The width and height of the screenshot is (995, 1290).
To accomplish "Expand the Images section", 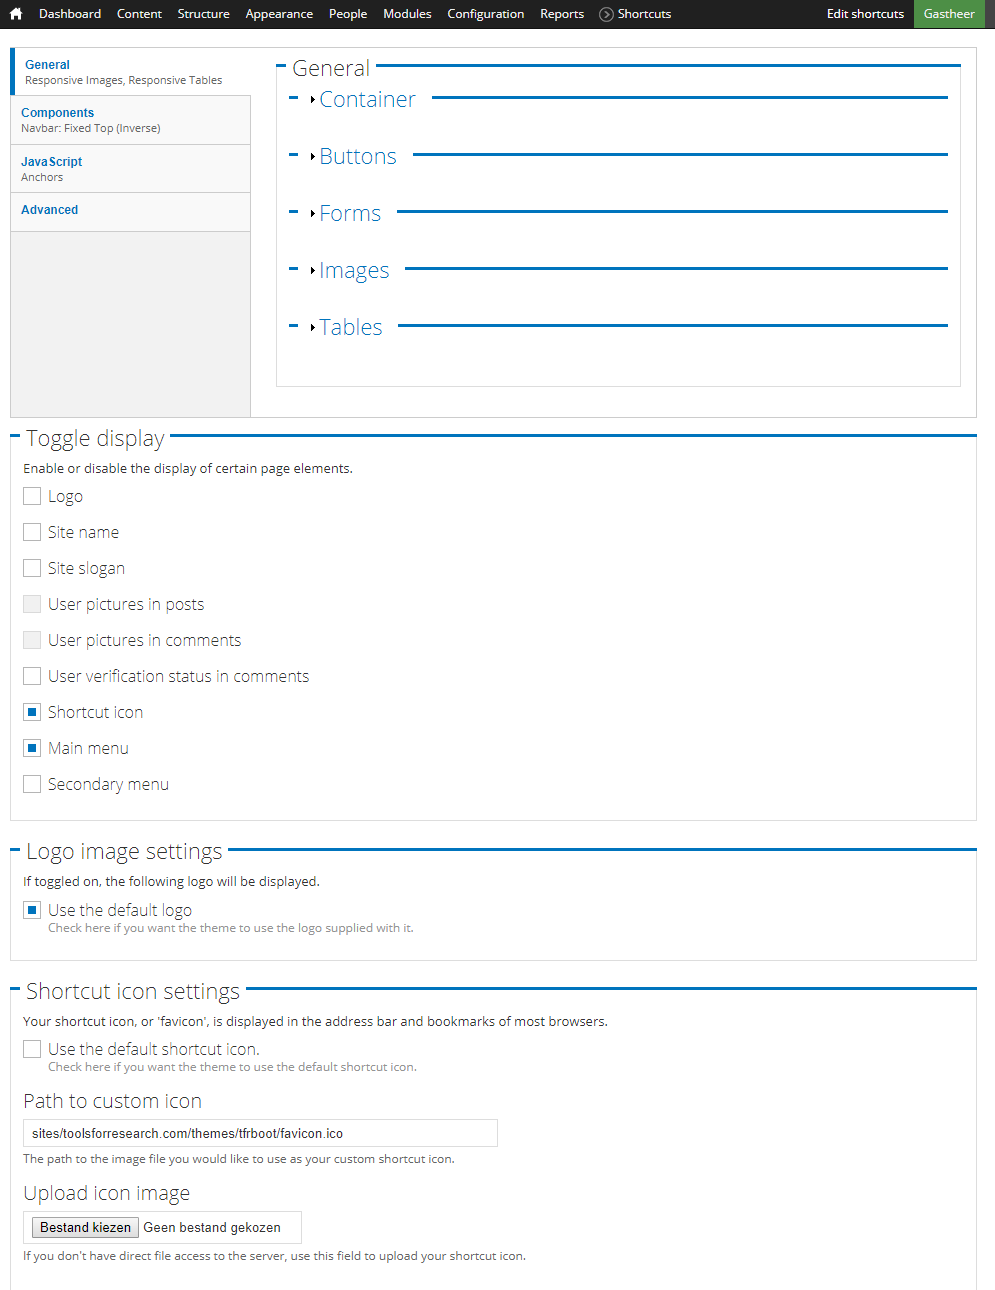I will click(x=353, y=271).
